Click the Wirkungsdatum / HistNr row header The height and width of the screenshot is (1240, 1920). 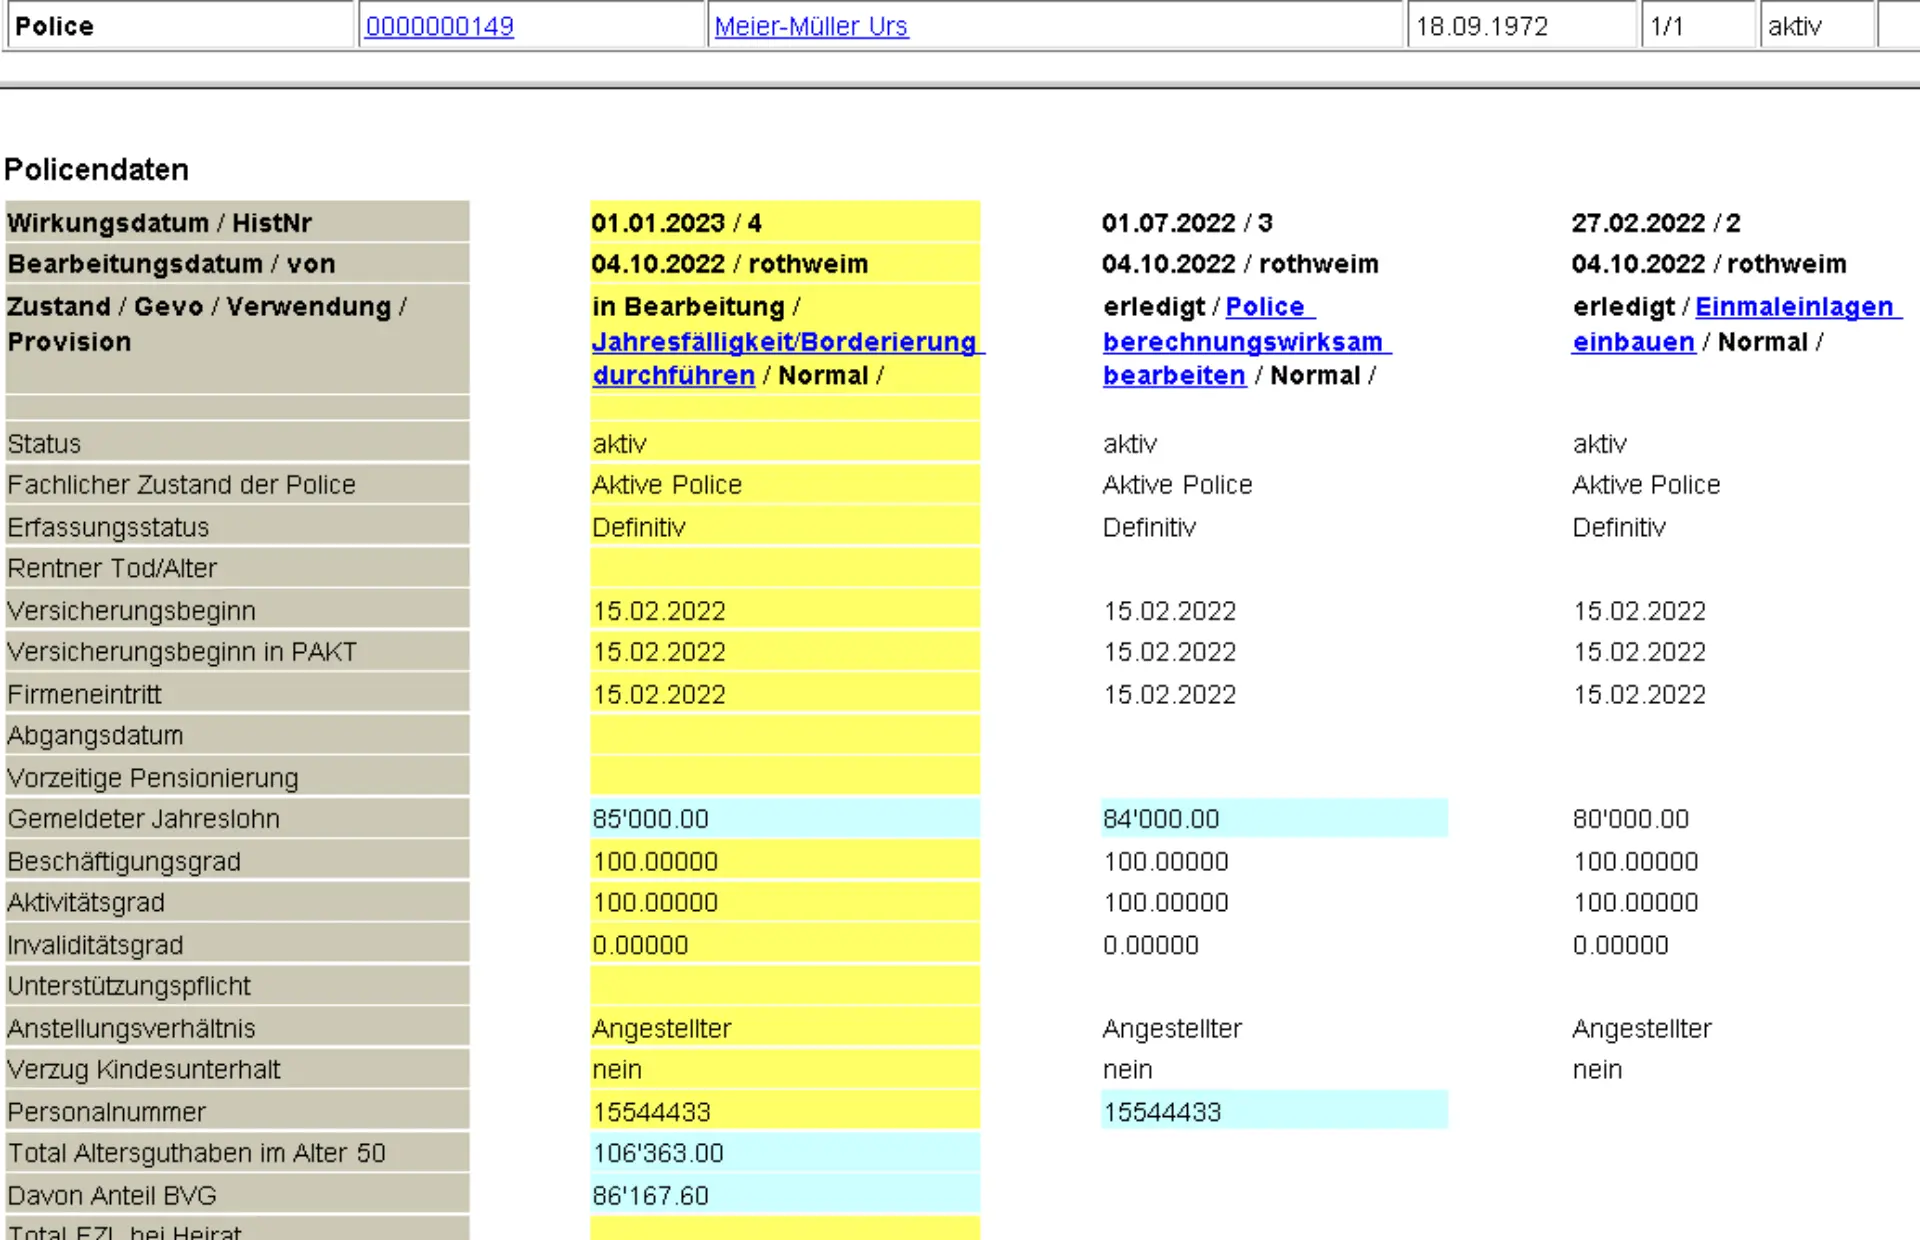(x=159, y=223)
